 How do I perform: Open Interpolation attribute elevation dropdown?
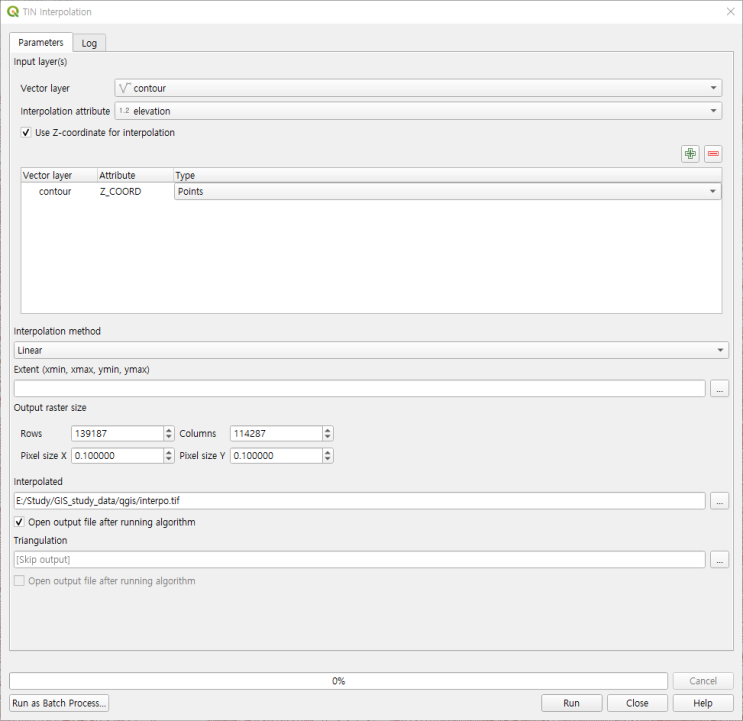click(418, 111)
